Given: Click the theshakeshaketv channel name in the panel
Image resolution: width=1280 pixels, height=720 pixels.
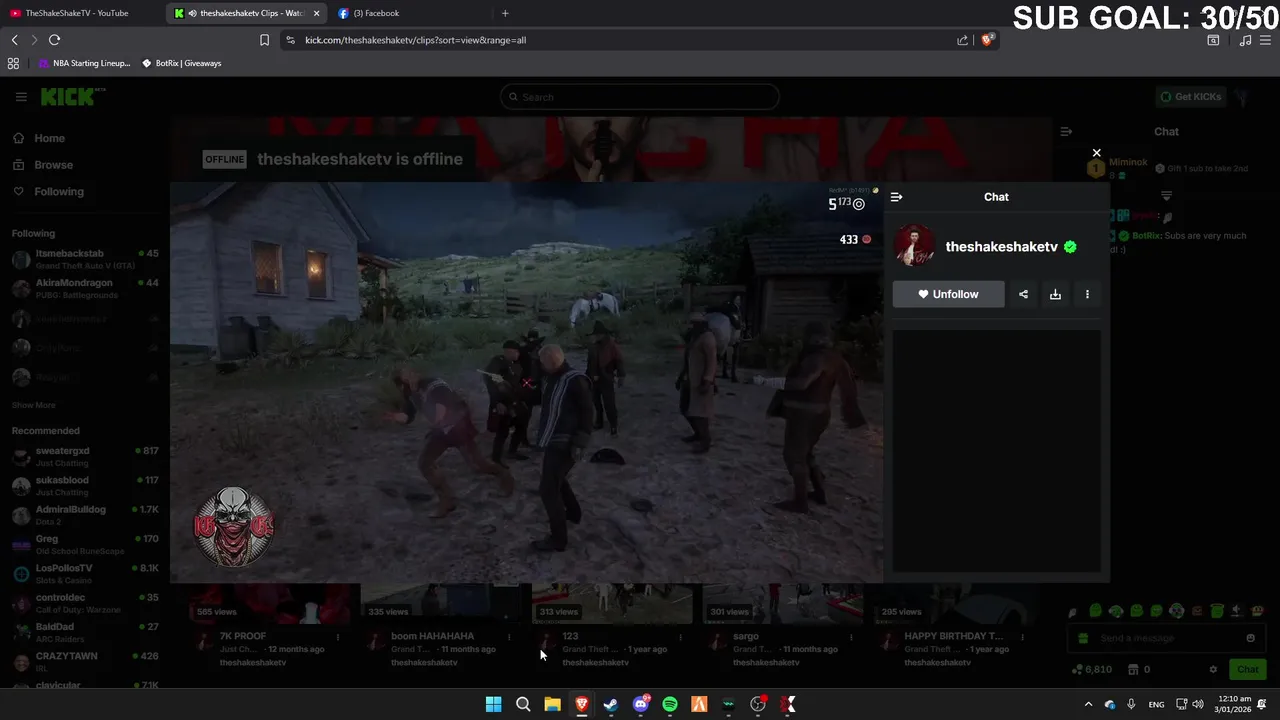Looking at the screenshot, I should [1001, 247].
